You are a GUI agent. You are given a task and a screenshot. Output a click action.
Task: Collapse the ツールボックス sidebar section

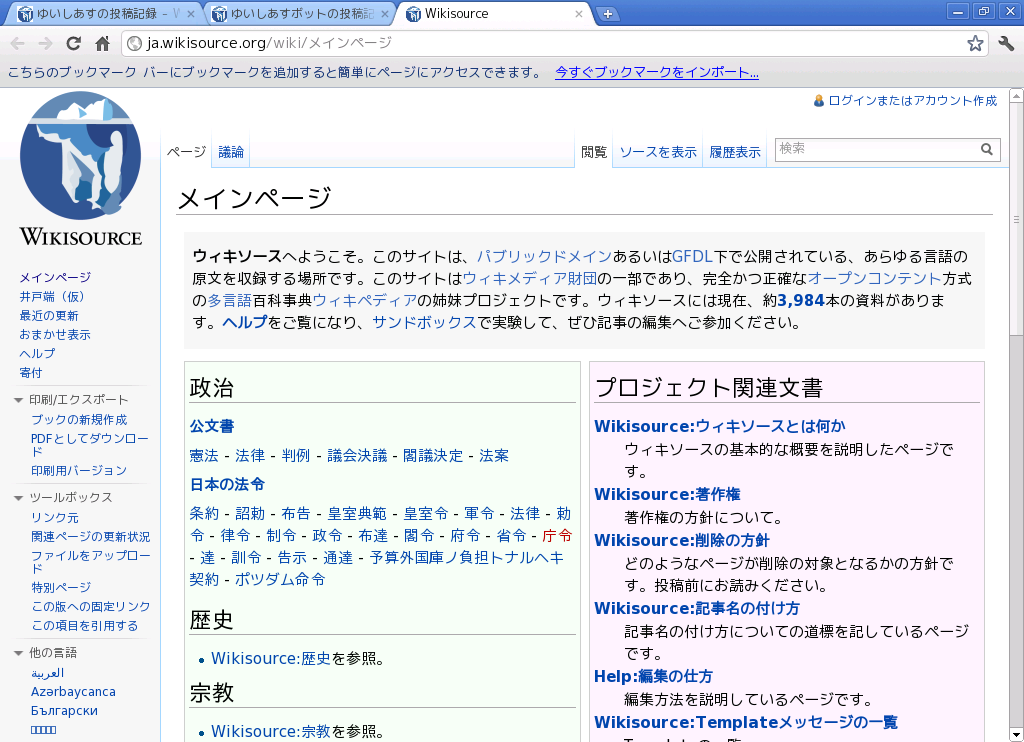coord(19,498)
